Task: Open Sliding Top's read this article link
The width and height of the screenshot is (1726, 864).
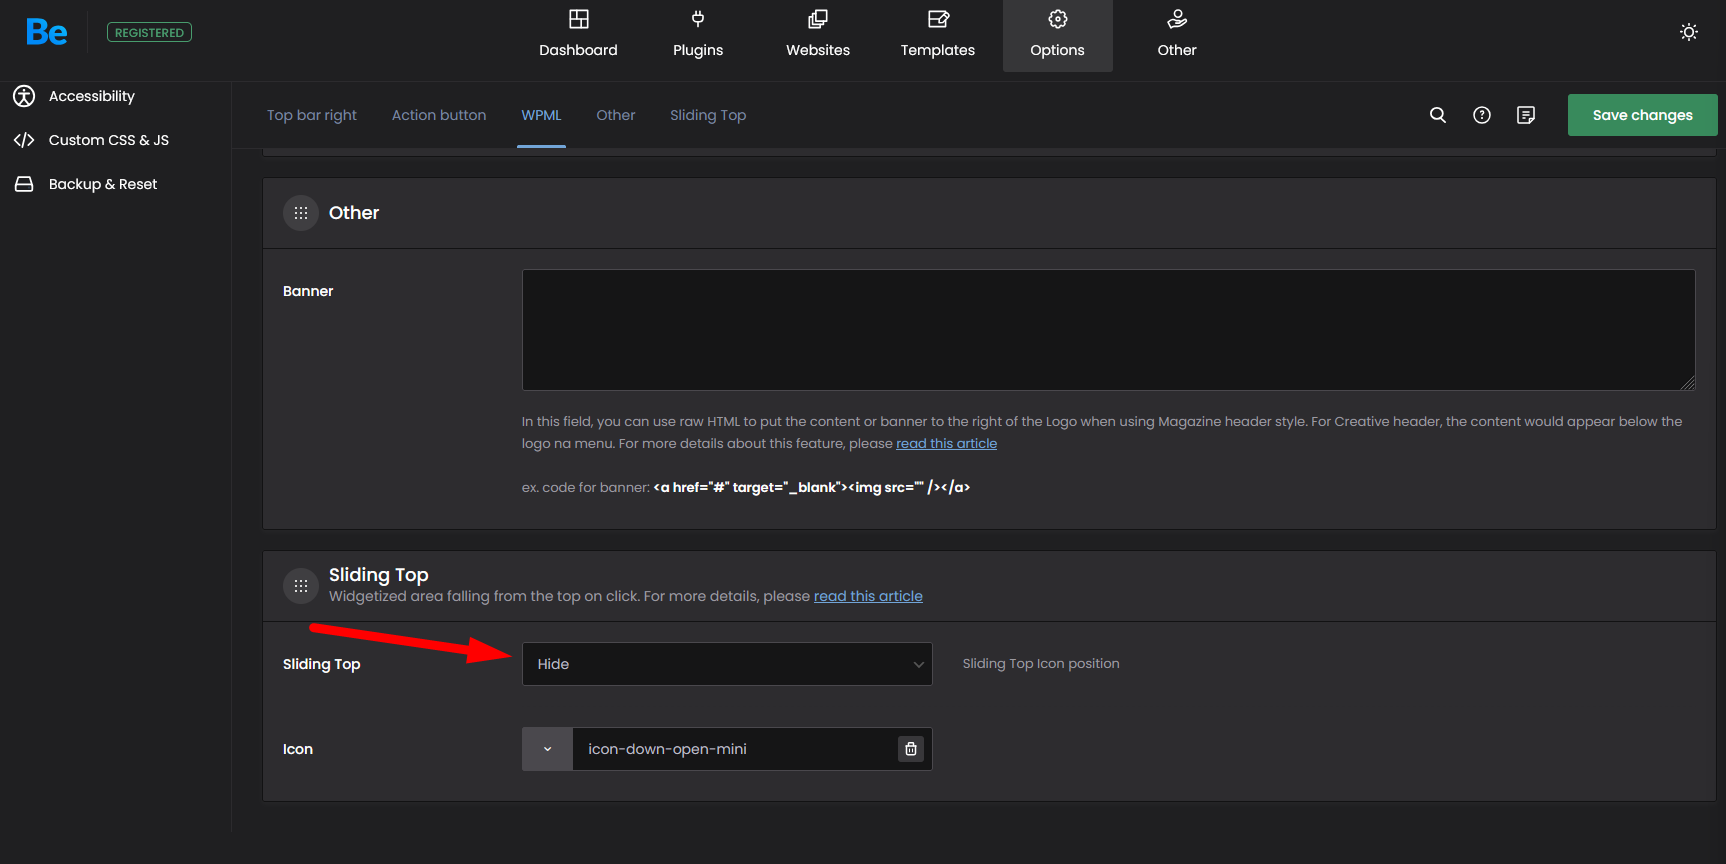Action: pyautogui.click(x=868, y=596)
